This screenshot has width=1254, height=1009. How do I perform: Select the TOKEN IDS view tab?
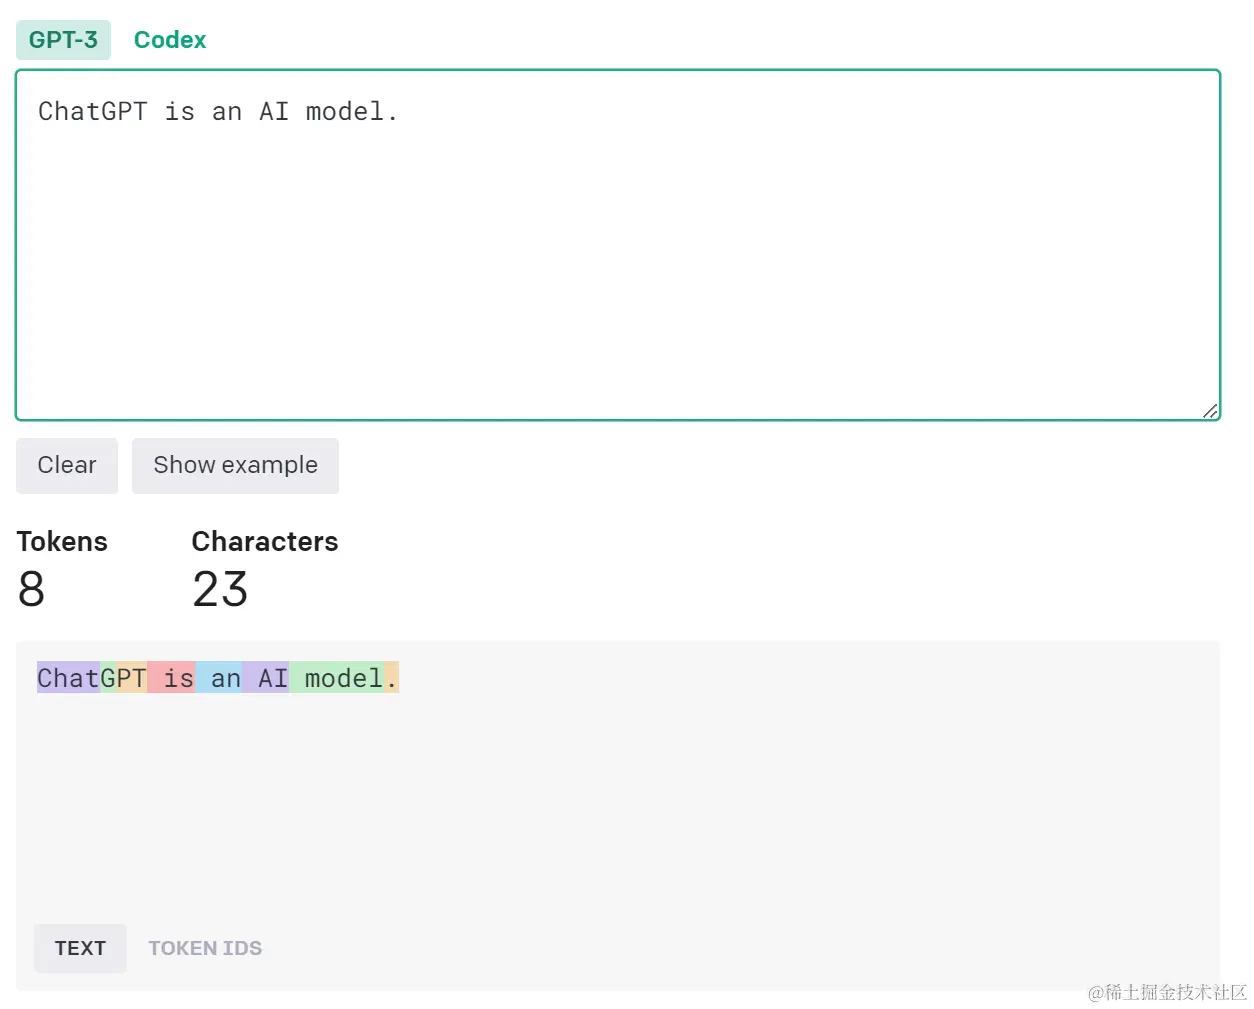(x=205, y=948)
